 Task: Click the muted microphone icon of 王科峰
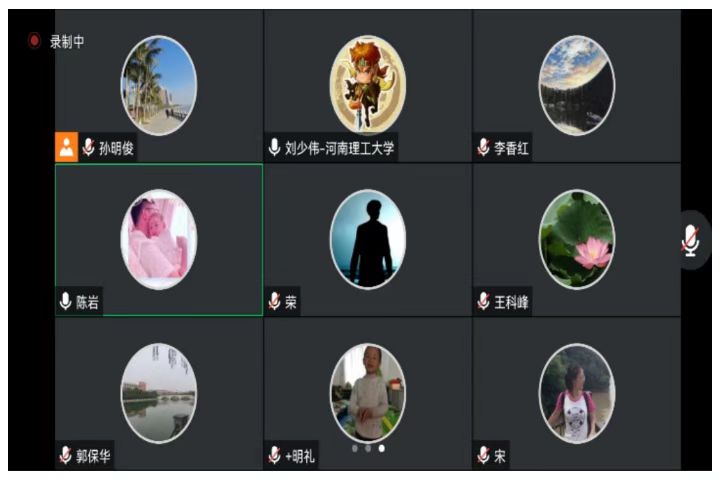483,301
